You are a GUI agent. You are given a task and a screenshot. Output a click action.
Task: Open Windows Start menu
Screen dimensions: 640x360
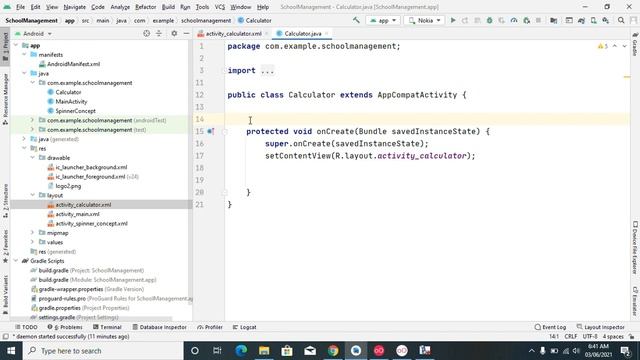[x=11, y=351]
